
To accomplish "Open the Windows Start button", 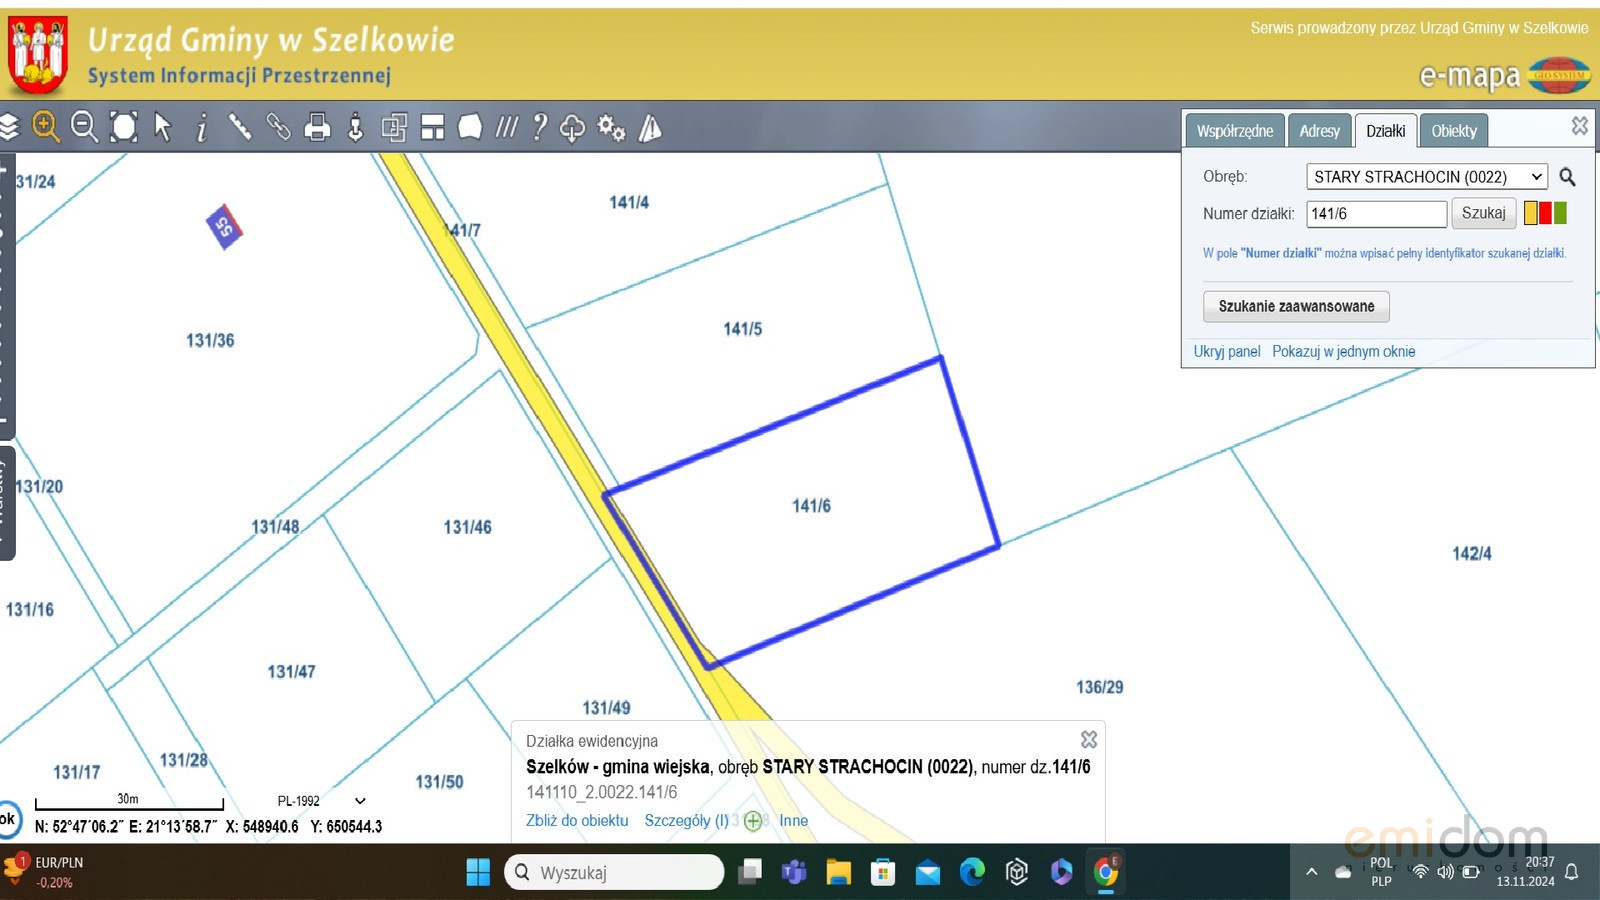I will point(478,872).
